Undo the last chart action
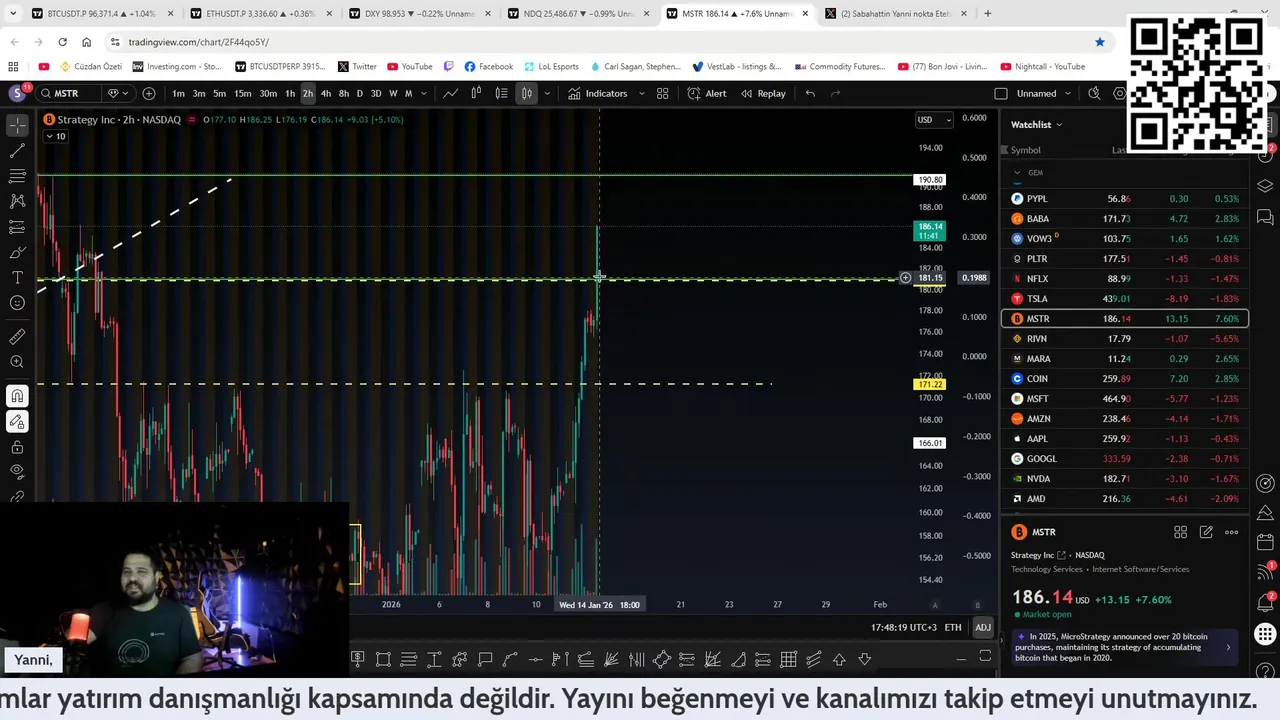 pos(810,93)
